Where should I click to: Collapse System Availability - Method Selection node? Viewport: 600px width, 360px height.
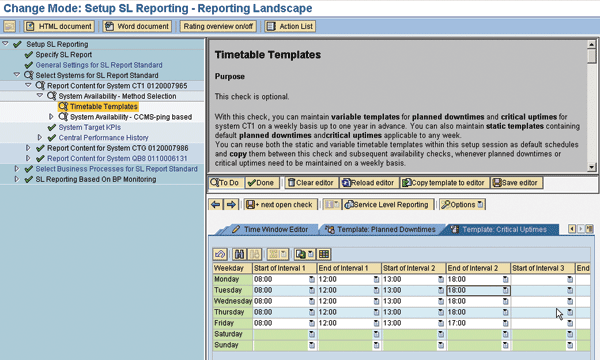(39, 95)
